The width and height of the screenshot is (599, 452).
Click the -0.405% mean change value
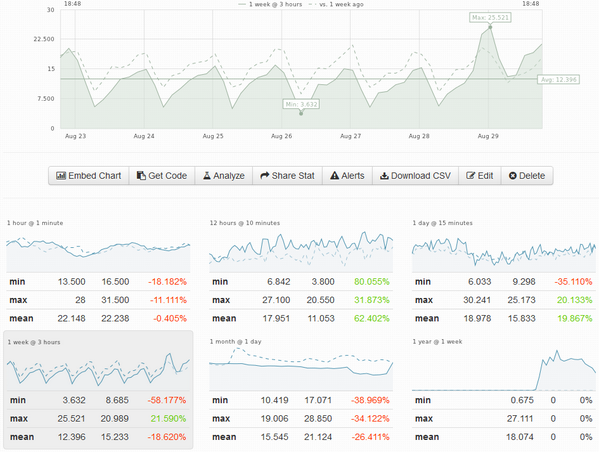[170, 318]
